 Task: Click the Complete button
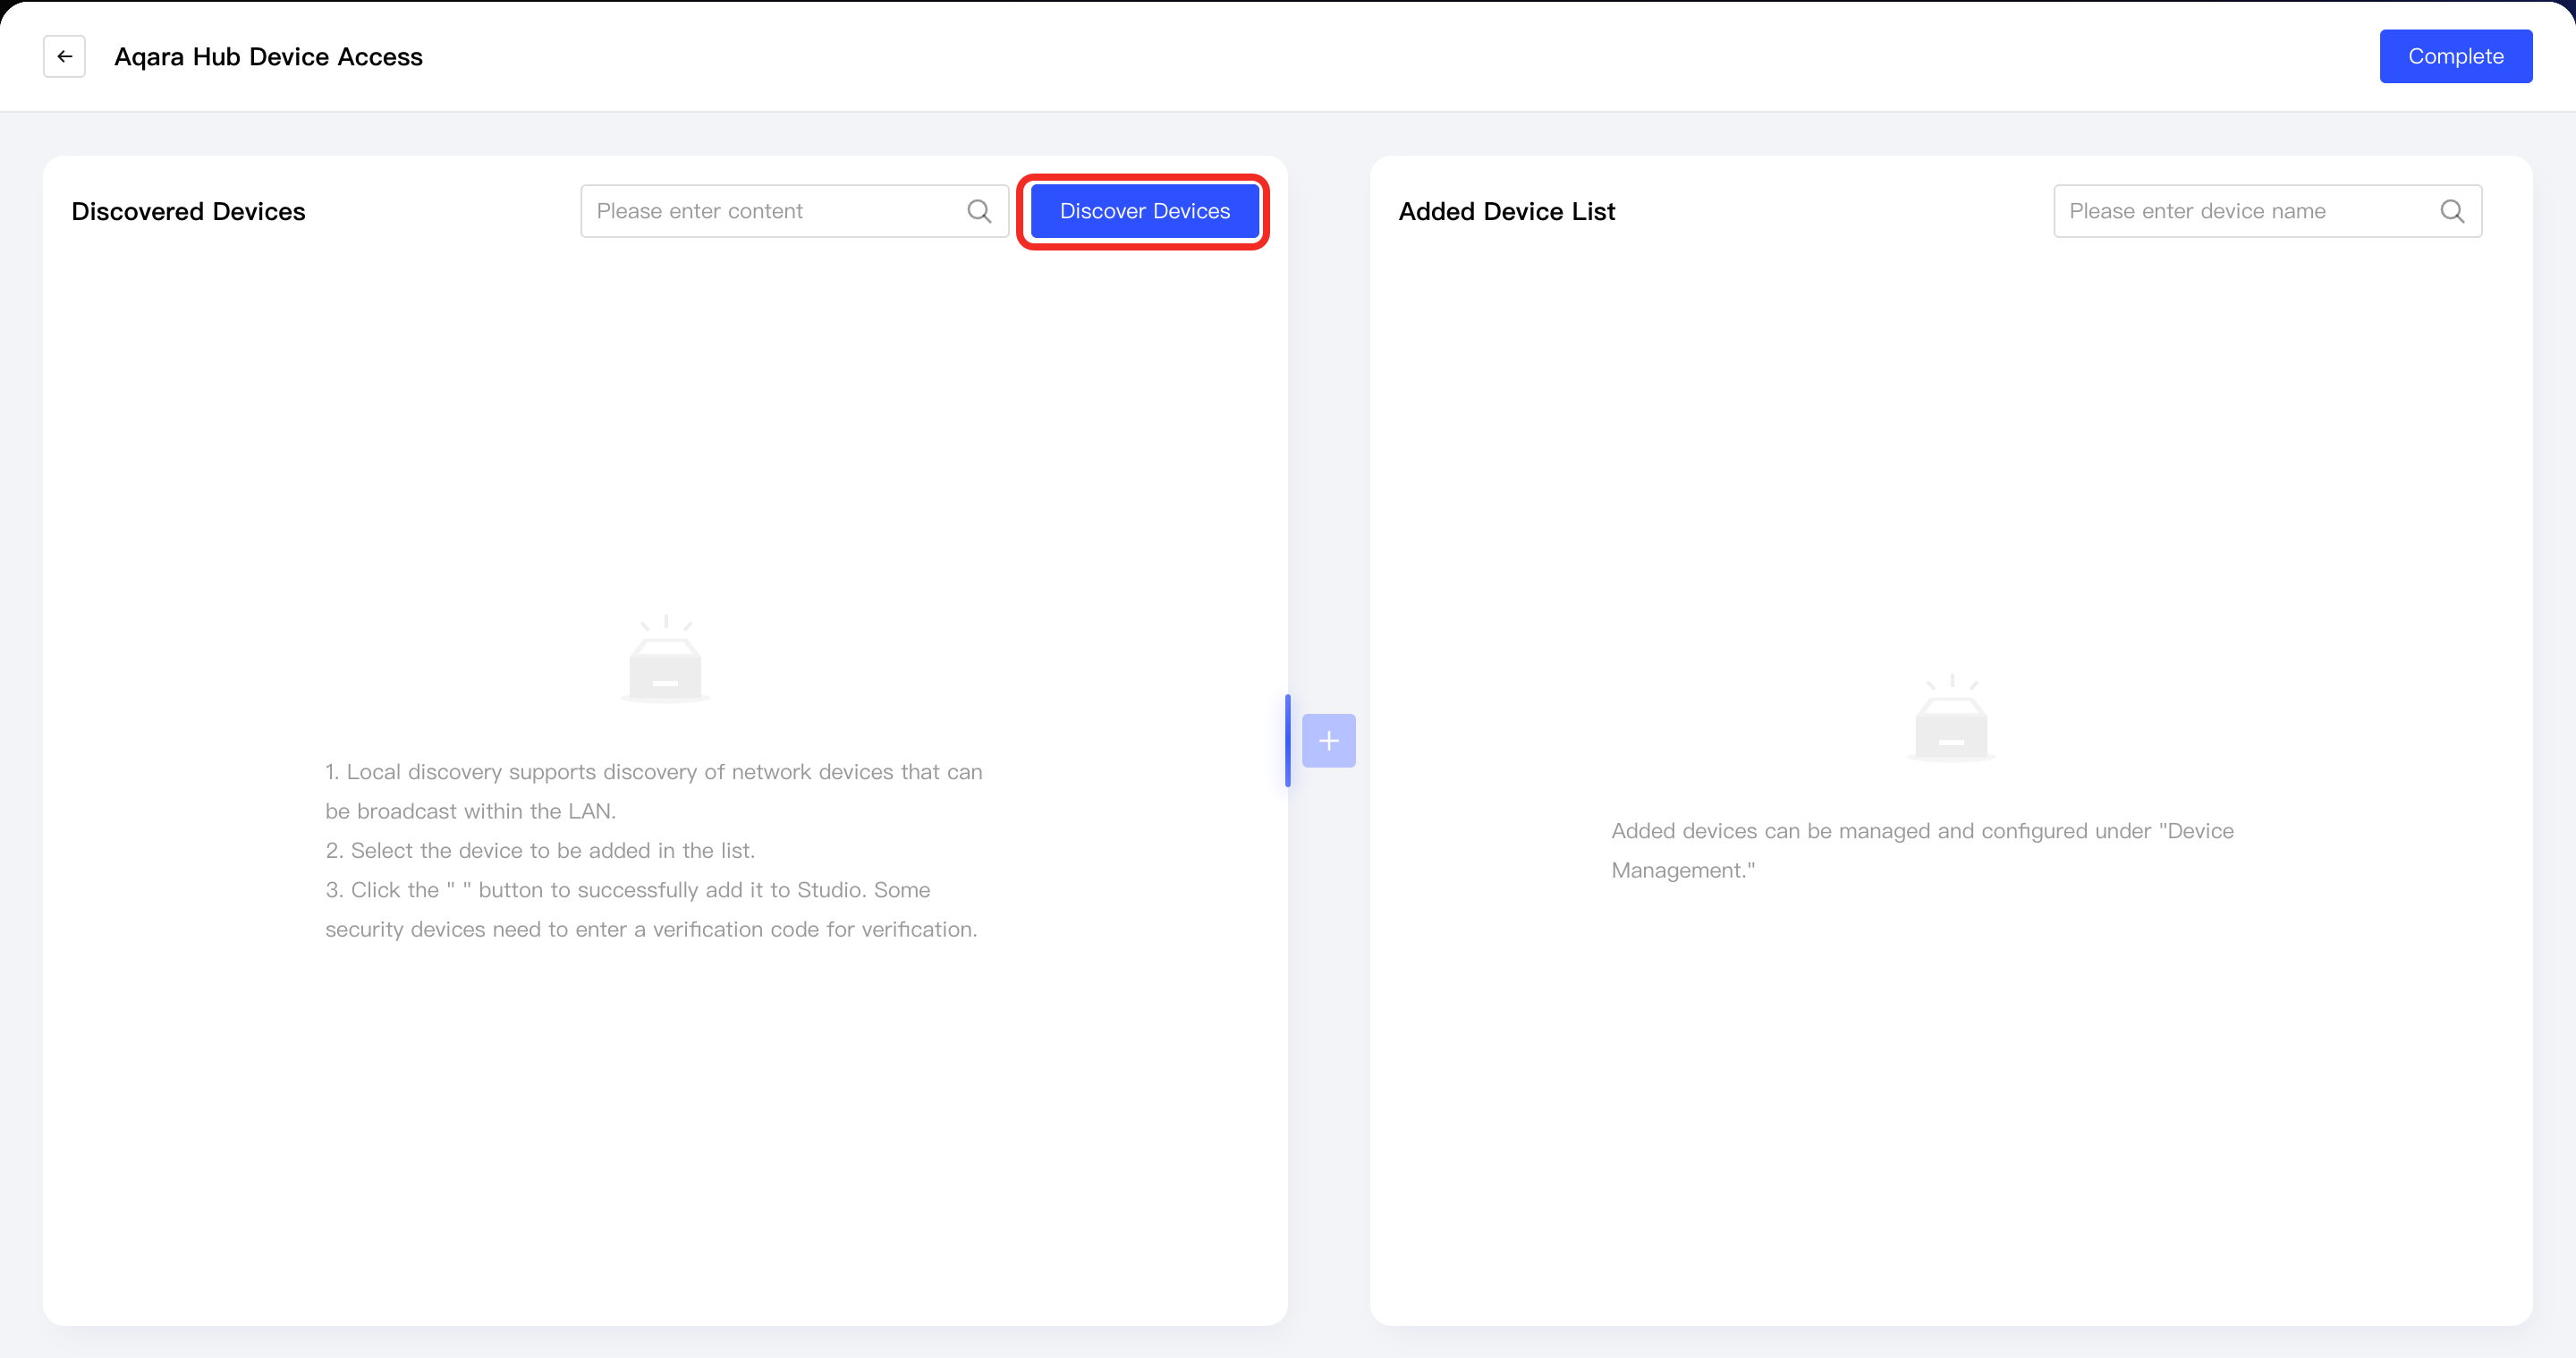2455,56
